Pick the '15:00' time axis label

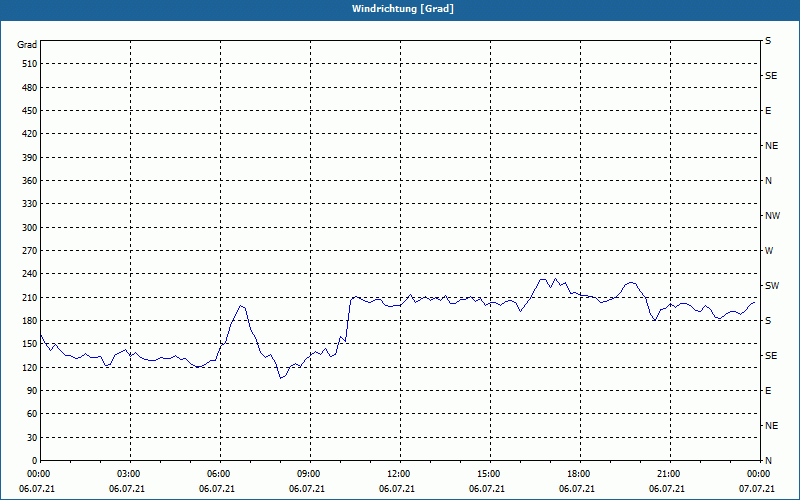488,474
